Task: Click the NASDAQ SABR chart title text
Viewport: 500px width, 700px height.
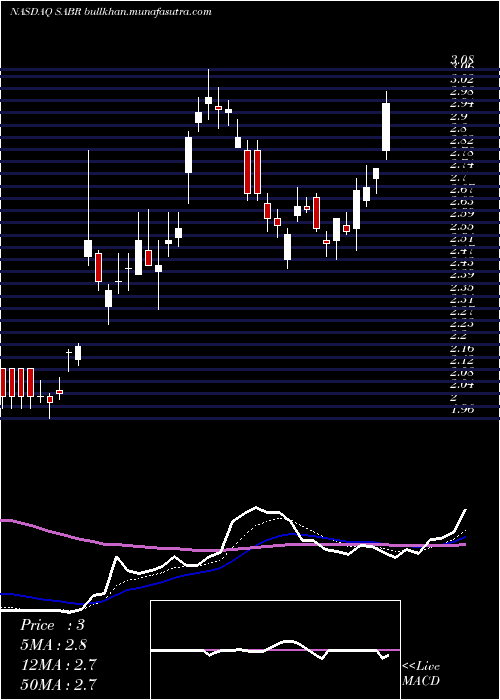Action: pos(110,12)
